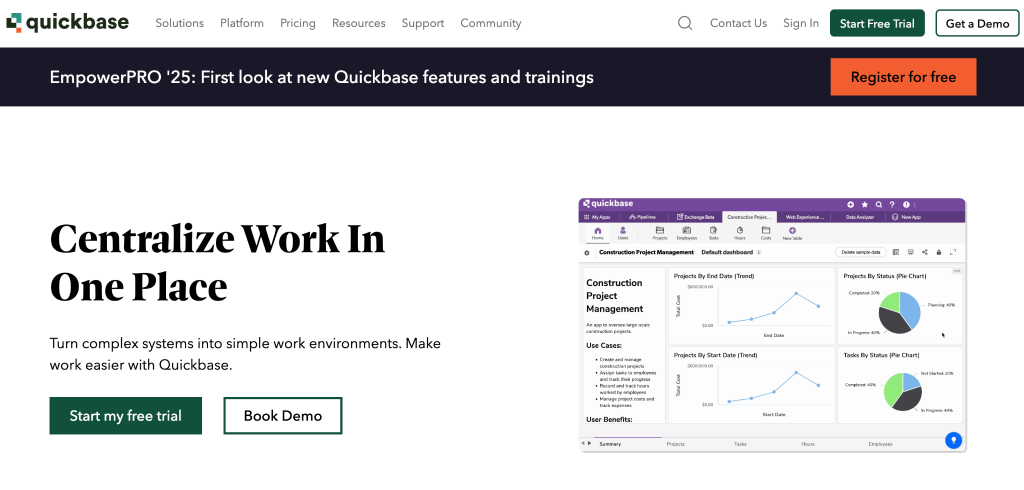Select the New App tab
Viewport: 1024px width, 490px height.
click(906, 217)
